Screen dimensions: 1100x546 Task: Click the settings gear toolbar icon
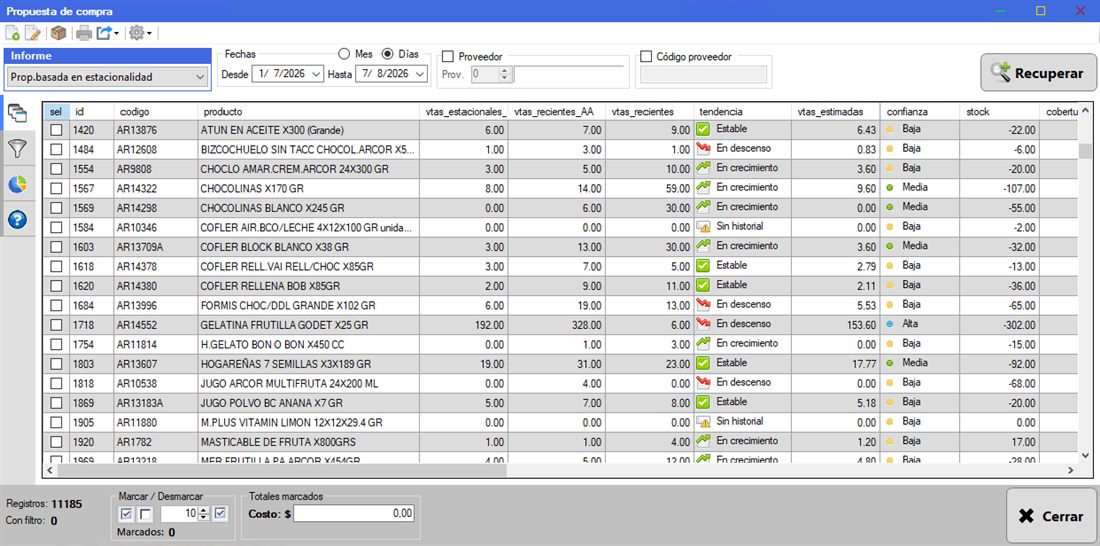point(136,33)
